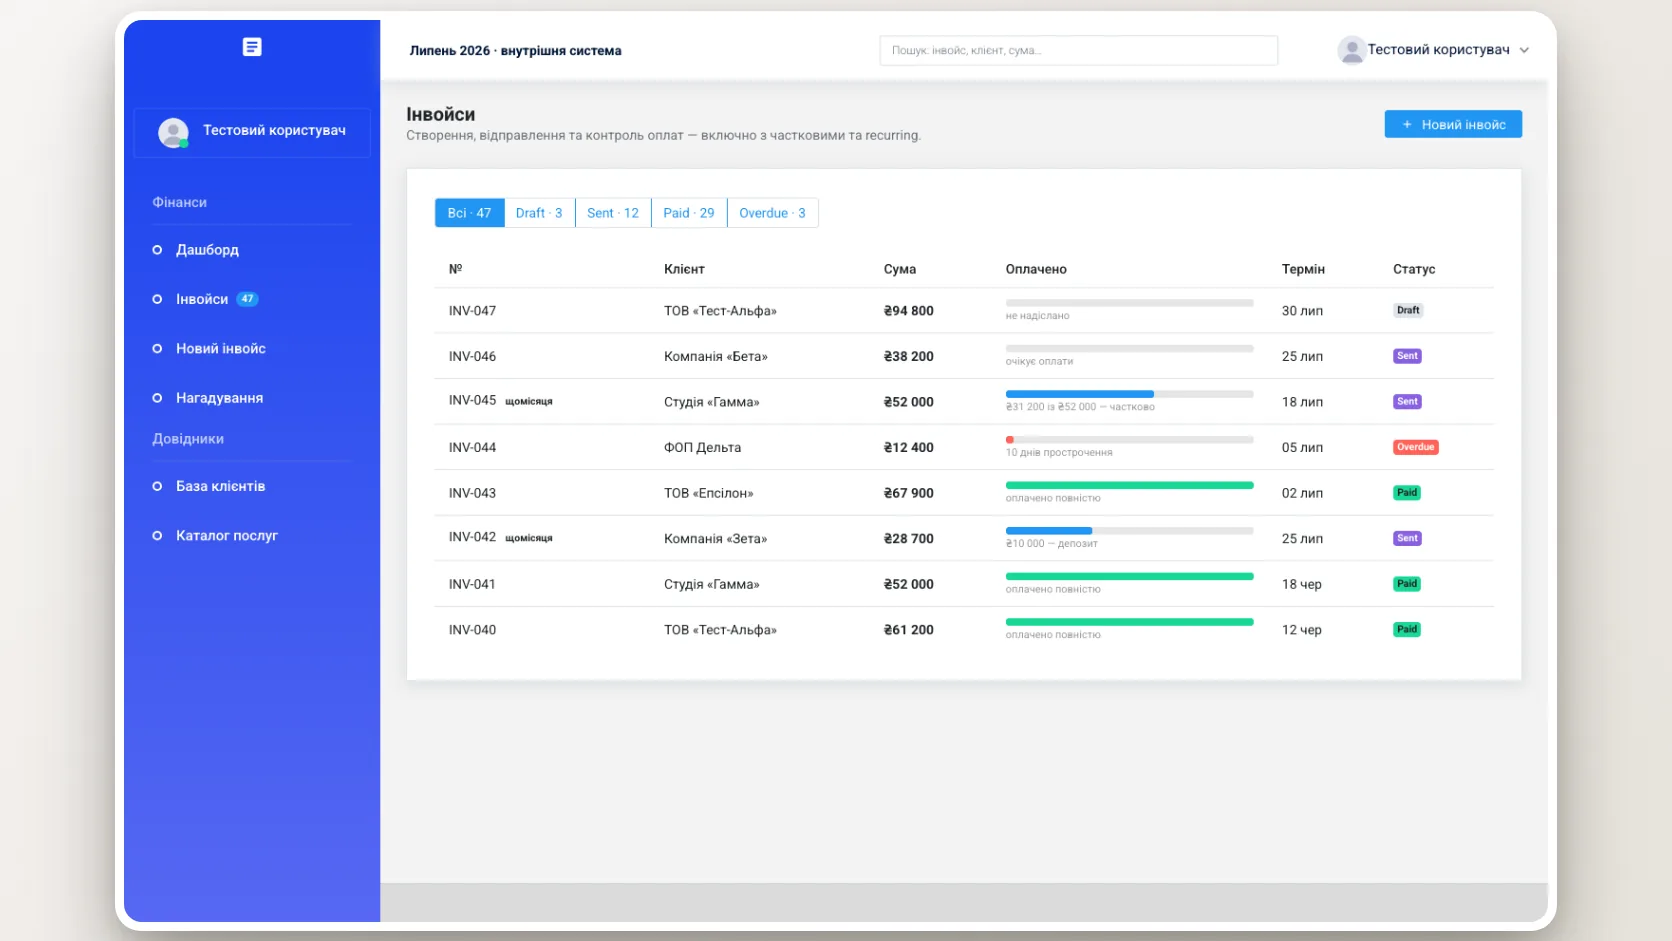Click the search field Пошук: інвойс, клієнт

[x=1078, y=50]
